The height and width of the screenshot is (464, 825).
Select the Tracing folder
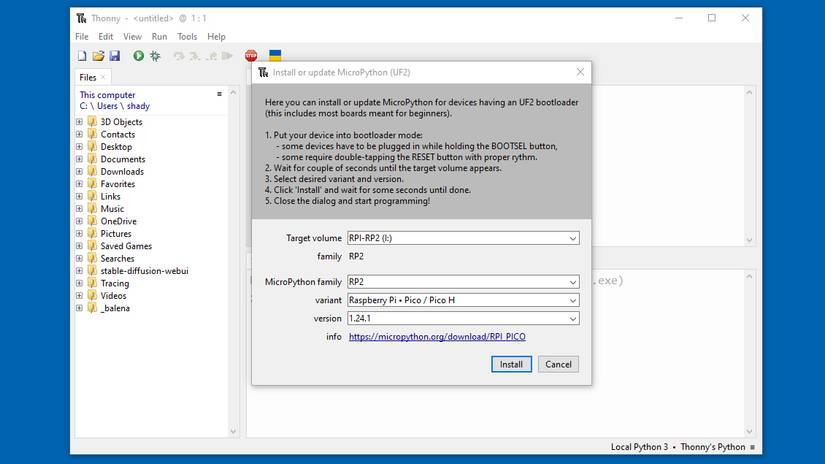coord(114,284)
